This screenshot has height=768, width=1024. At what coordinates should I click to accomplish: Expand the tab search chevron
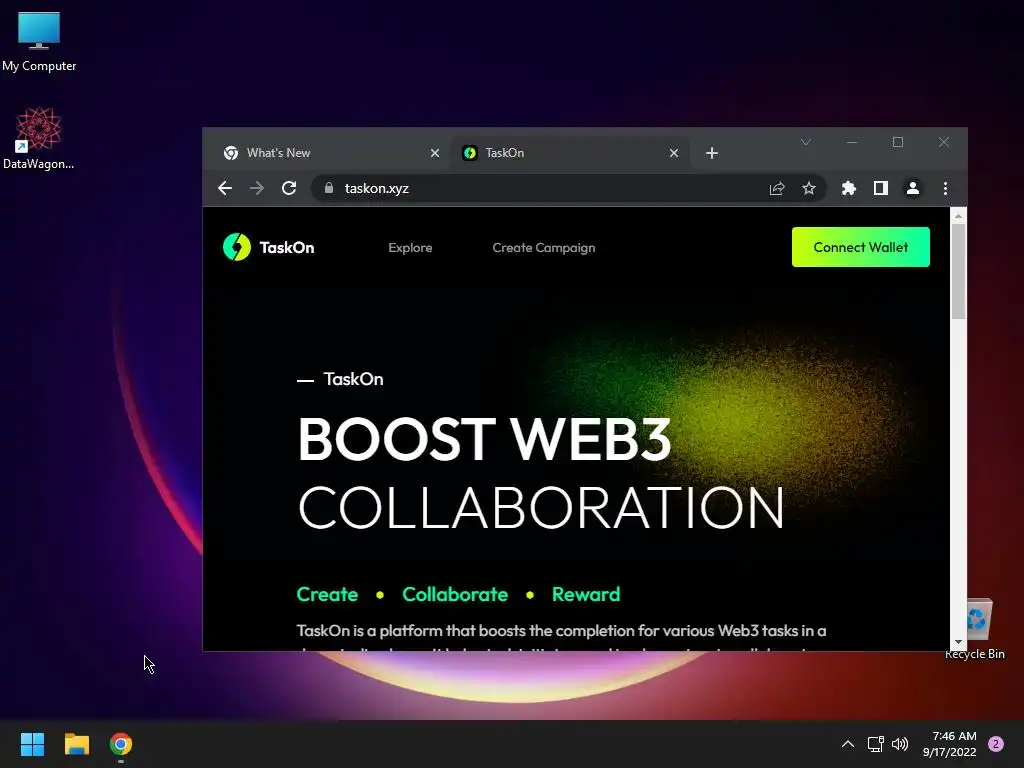pos(806,142)
